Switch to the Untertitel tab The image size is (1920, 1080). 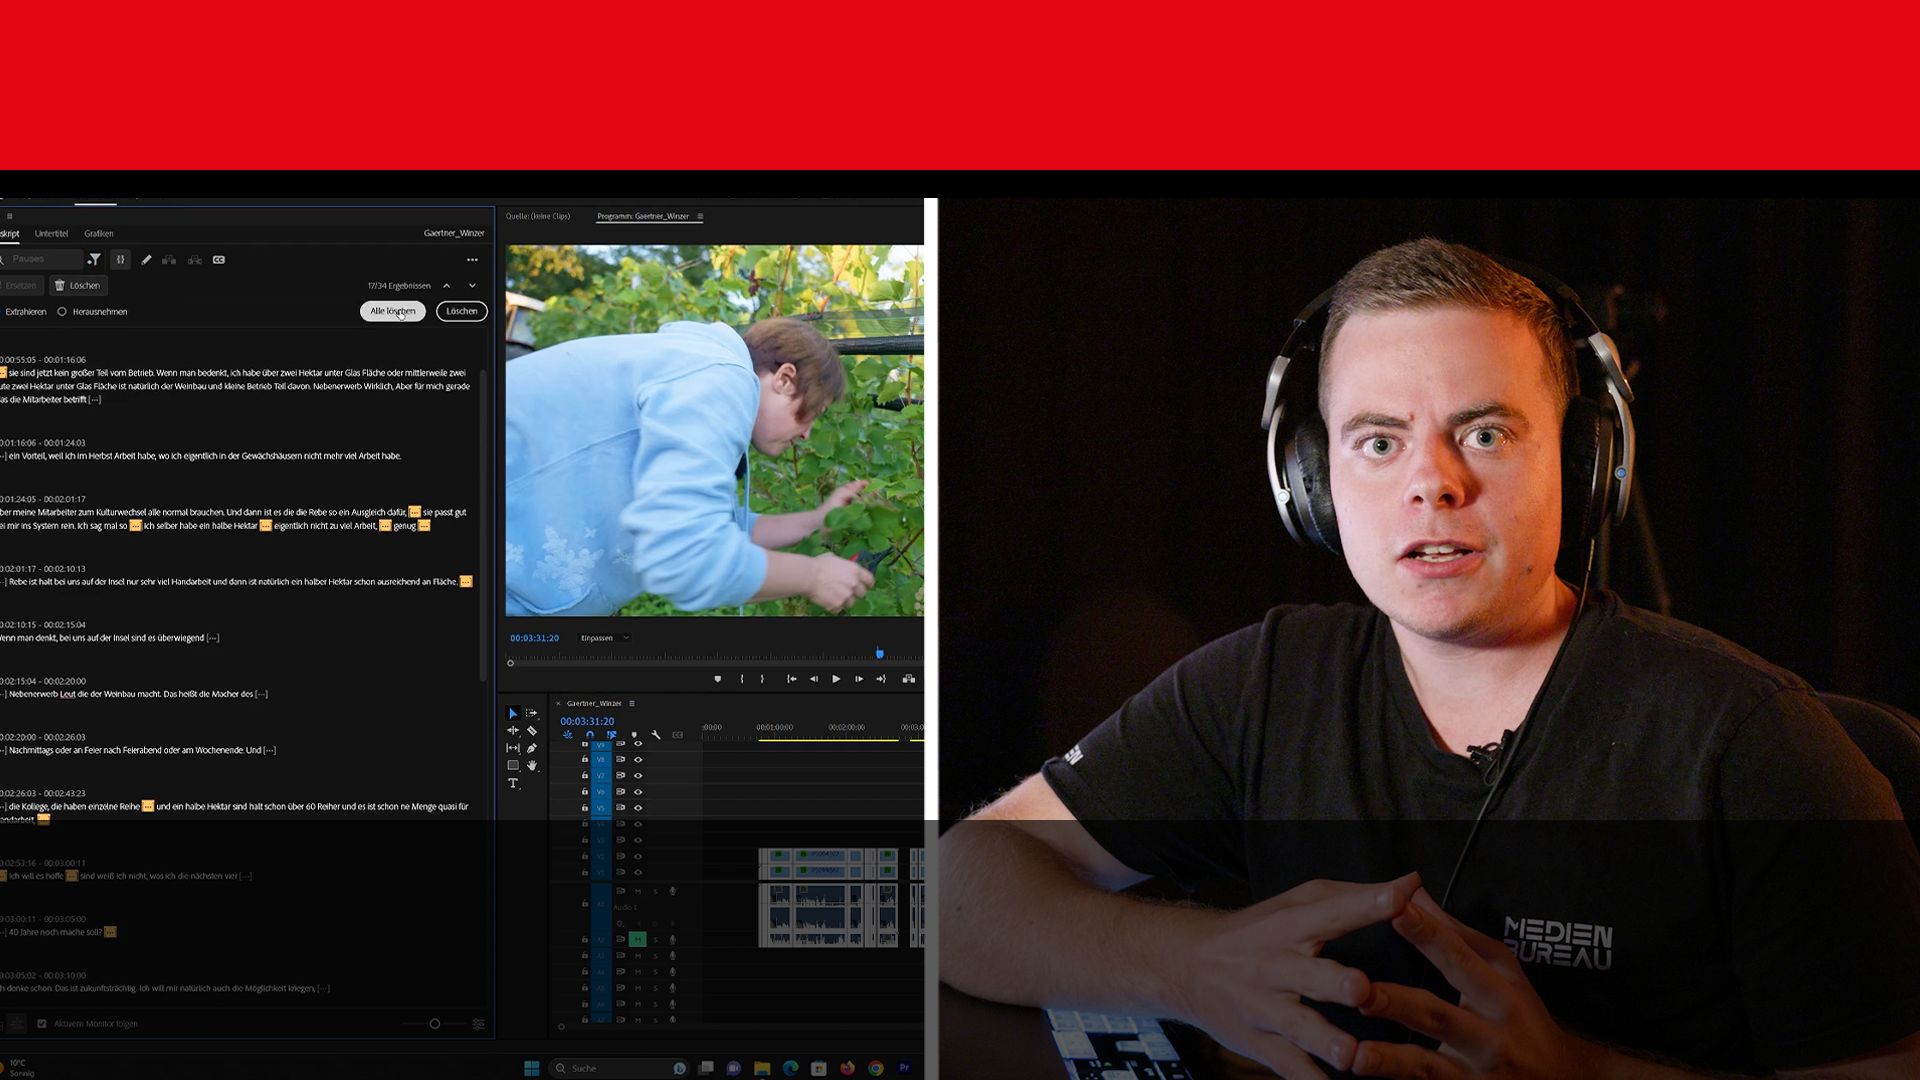[53, 233]
